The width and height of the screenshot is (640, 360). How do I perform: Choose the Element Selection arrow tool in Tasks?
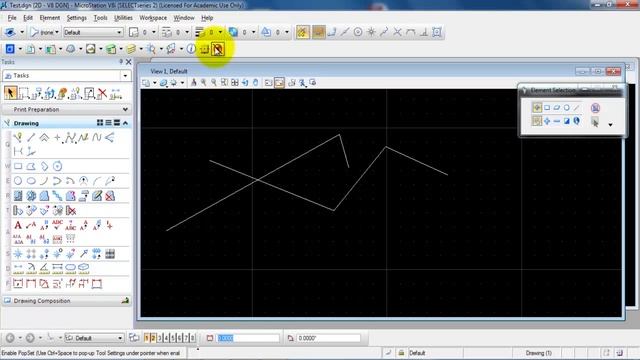point(10,93)
